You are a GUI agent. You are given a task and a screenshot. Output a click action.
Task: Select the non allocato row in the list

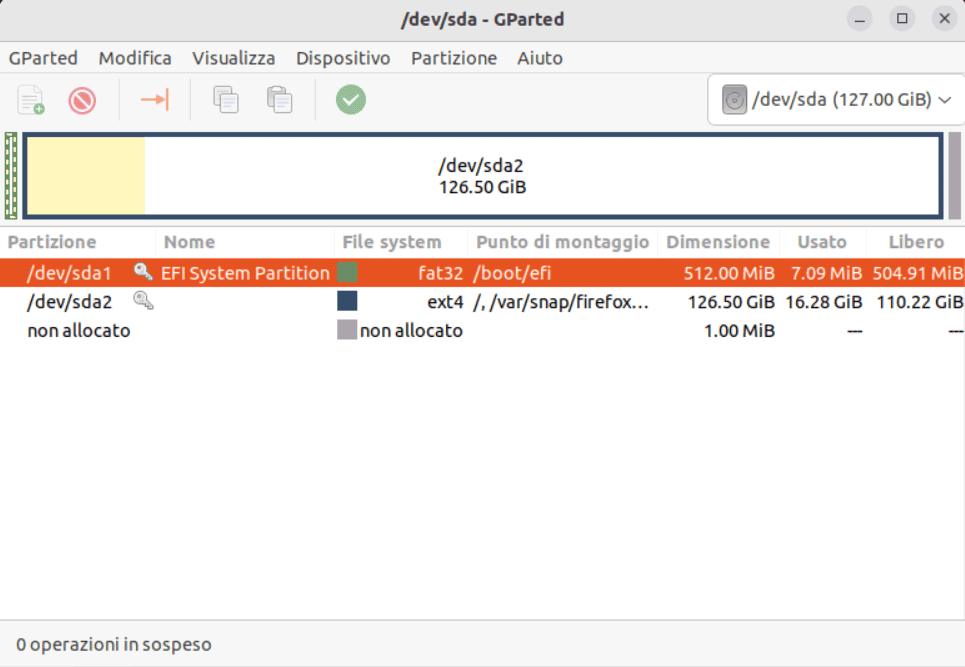tap(79, 330)
